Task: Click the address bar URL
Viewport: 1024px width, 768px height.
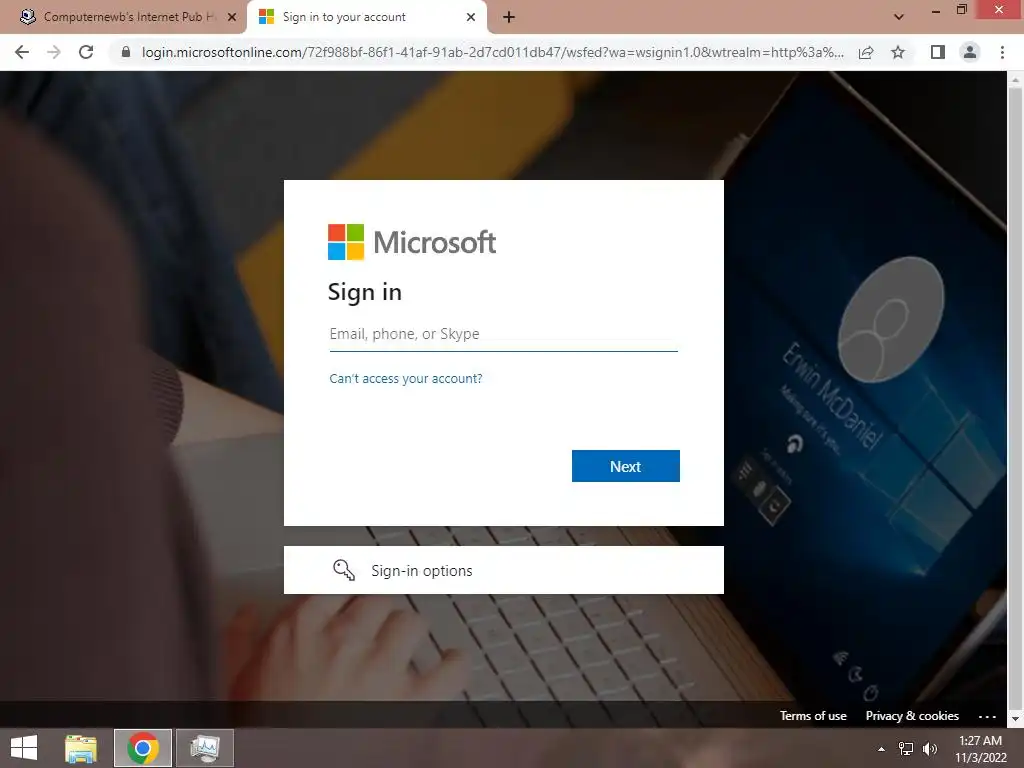Action: [492, 52]
